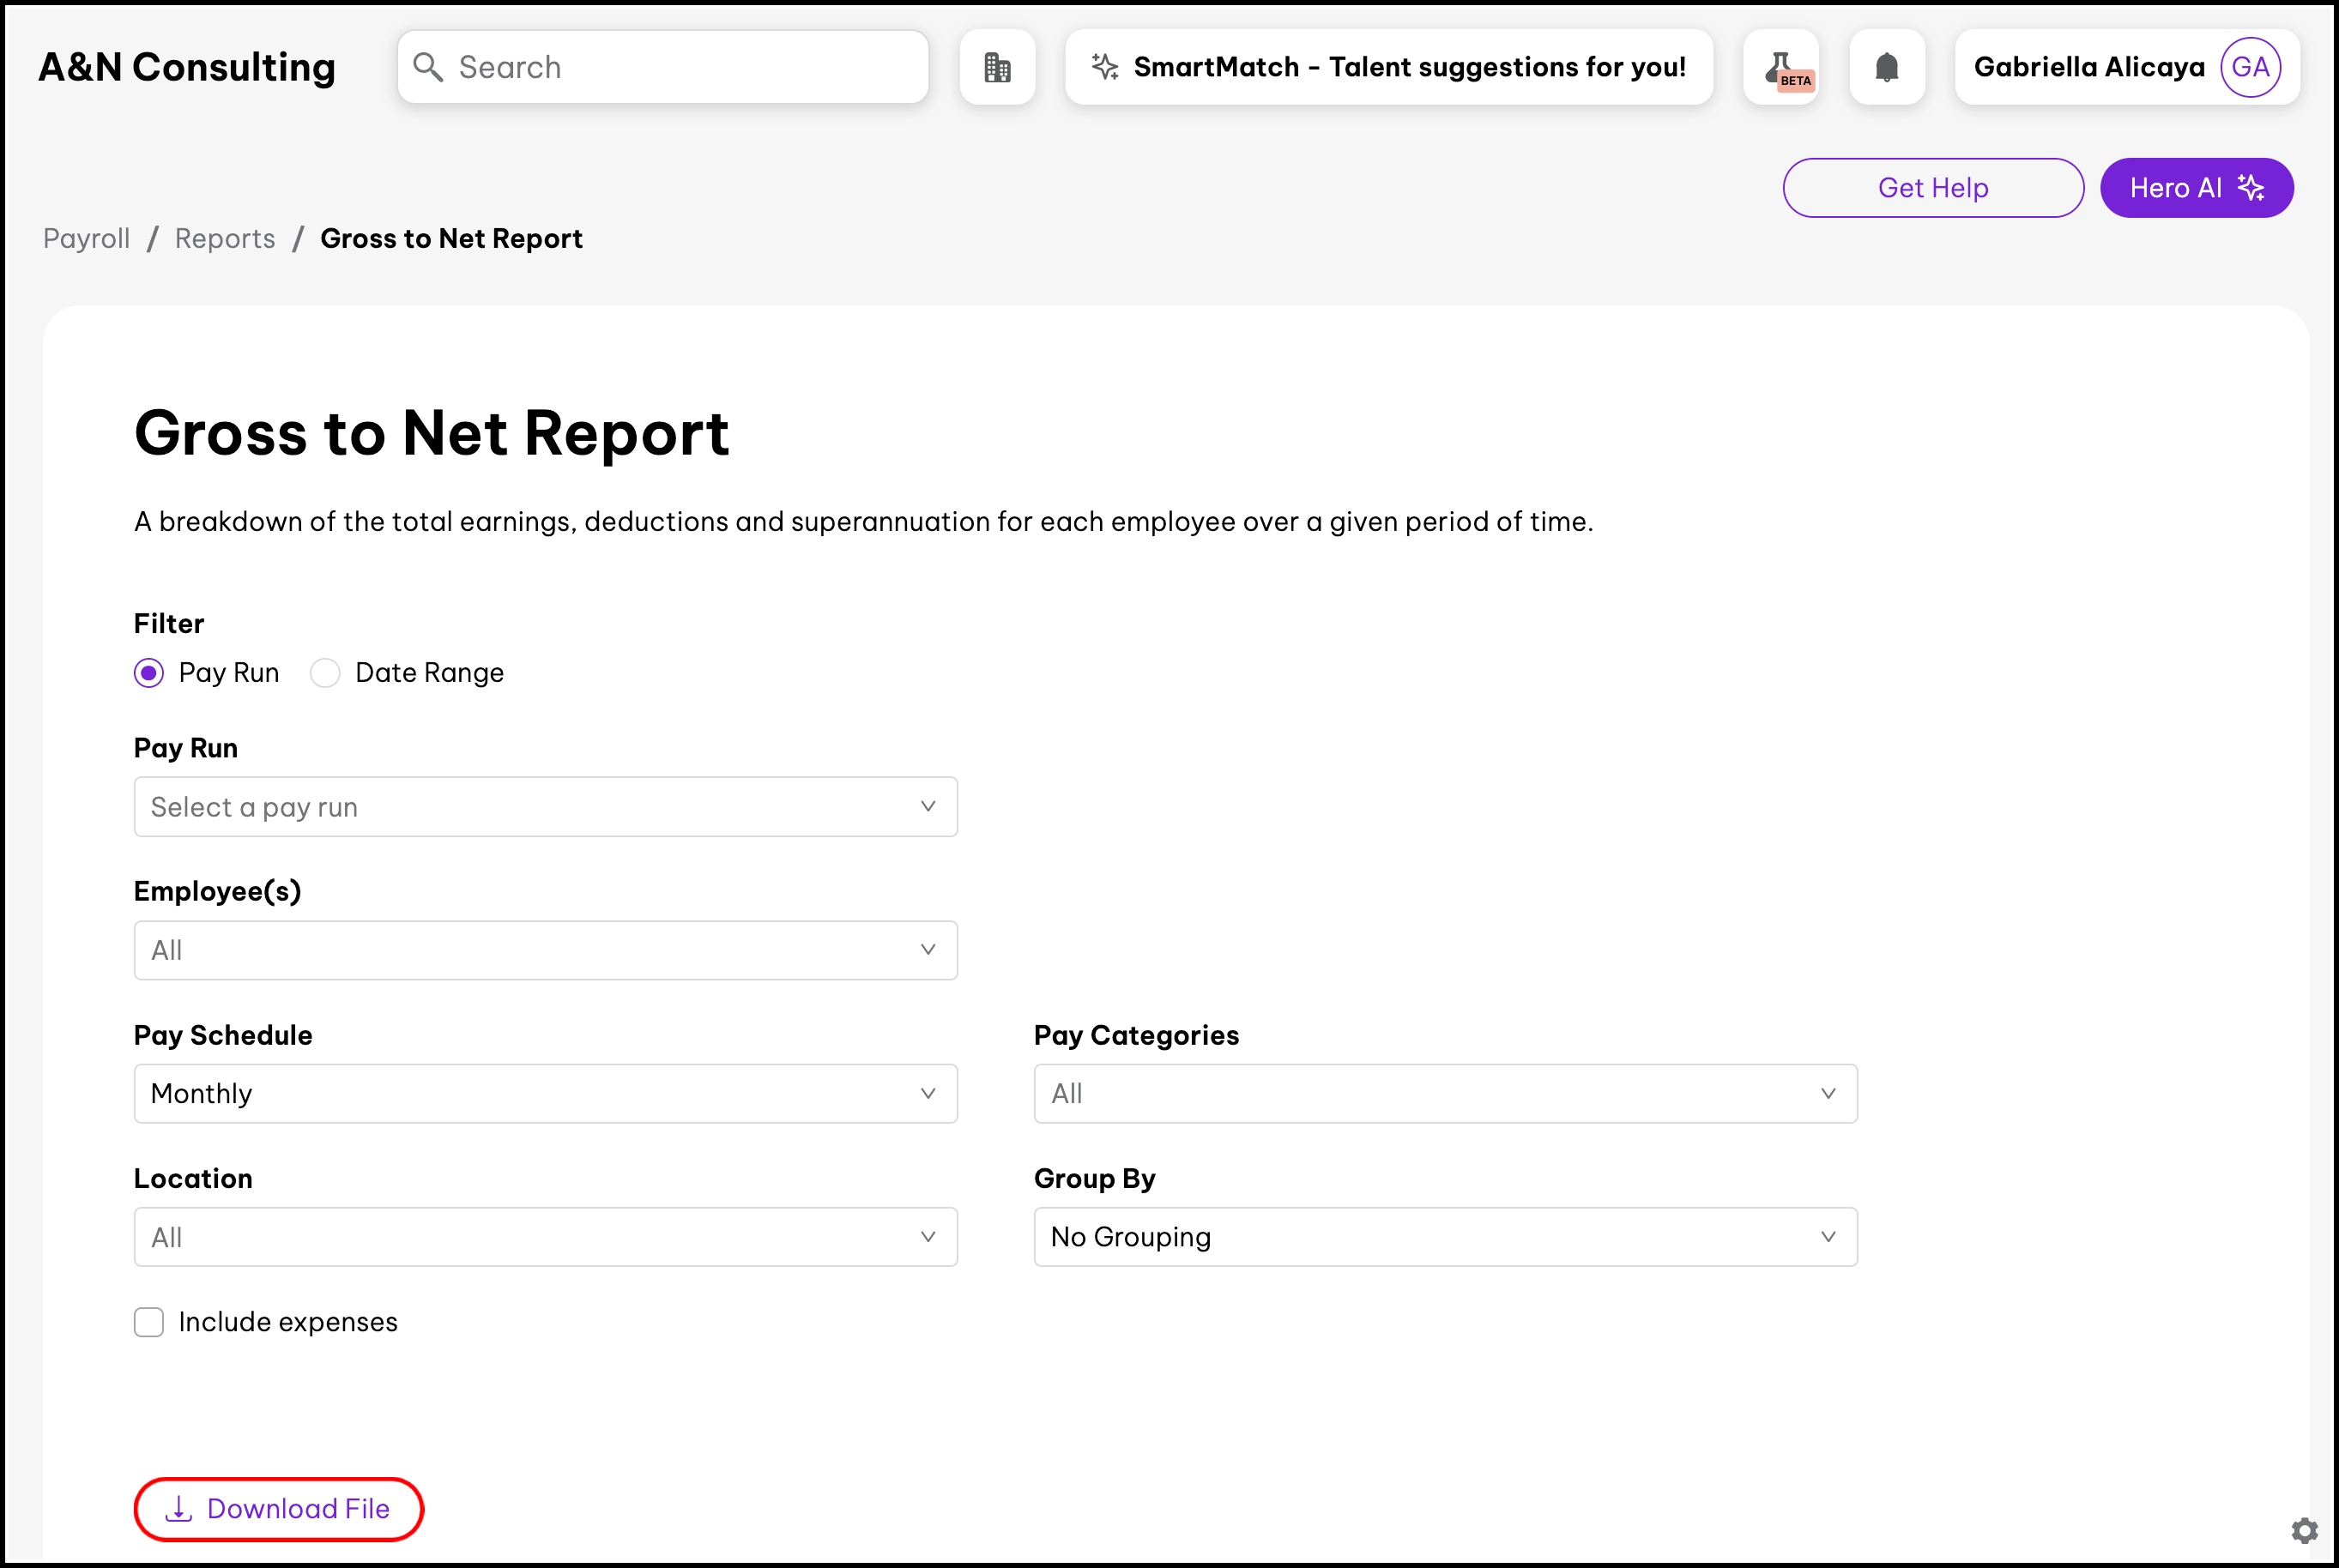
Task: Click the building organisation icon
Action: 997,67
